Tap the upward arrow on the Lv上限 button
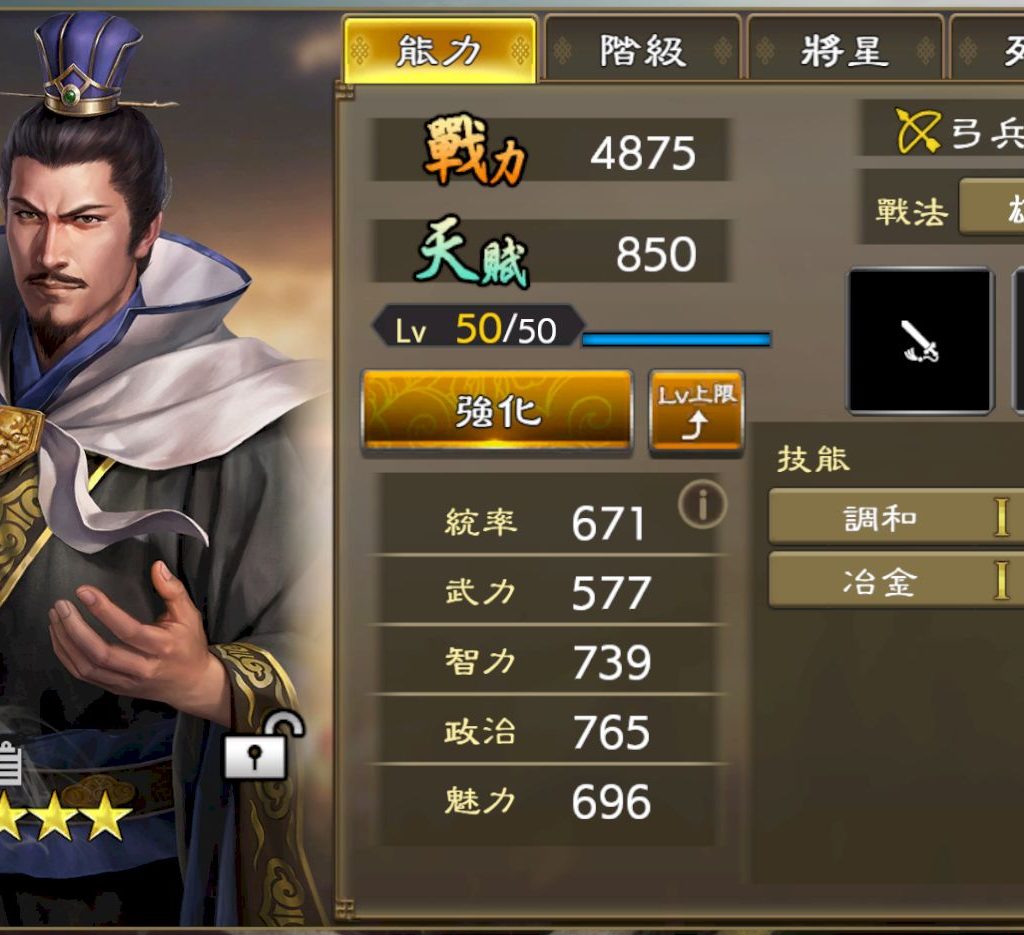The width and height of the screenshot is (1024, 935). pyautogui.click(x=695, y=425)
